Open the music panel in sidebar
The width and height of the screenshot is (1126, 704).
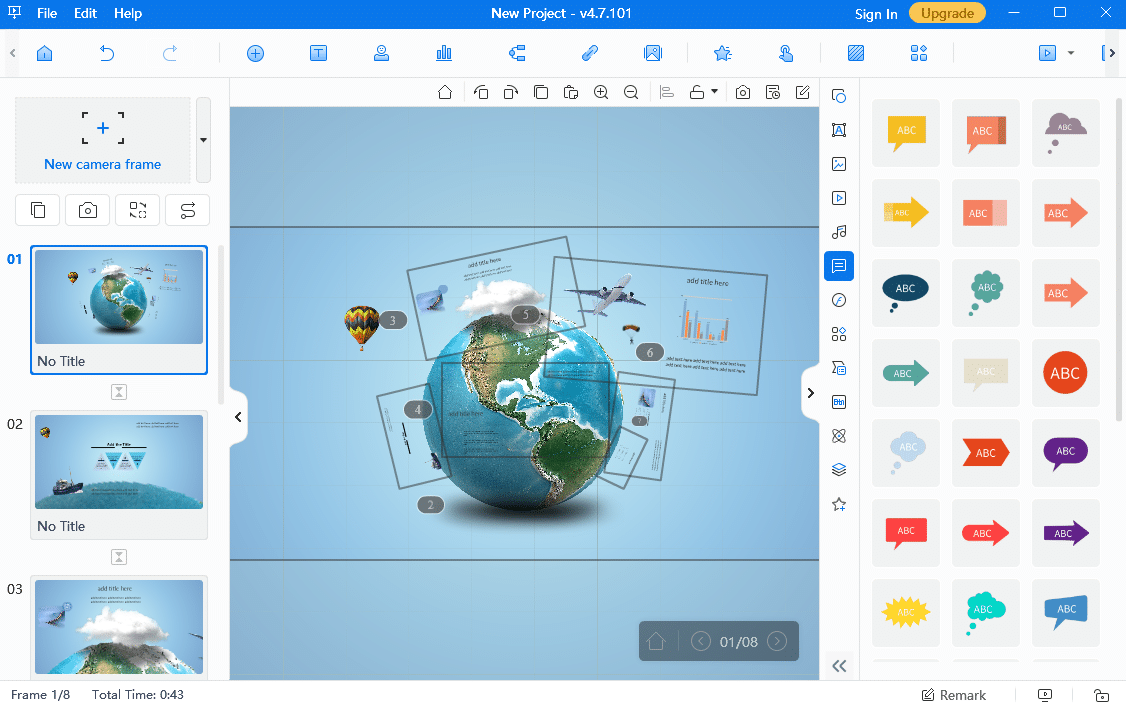coord(839,232)
